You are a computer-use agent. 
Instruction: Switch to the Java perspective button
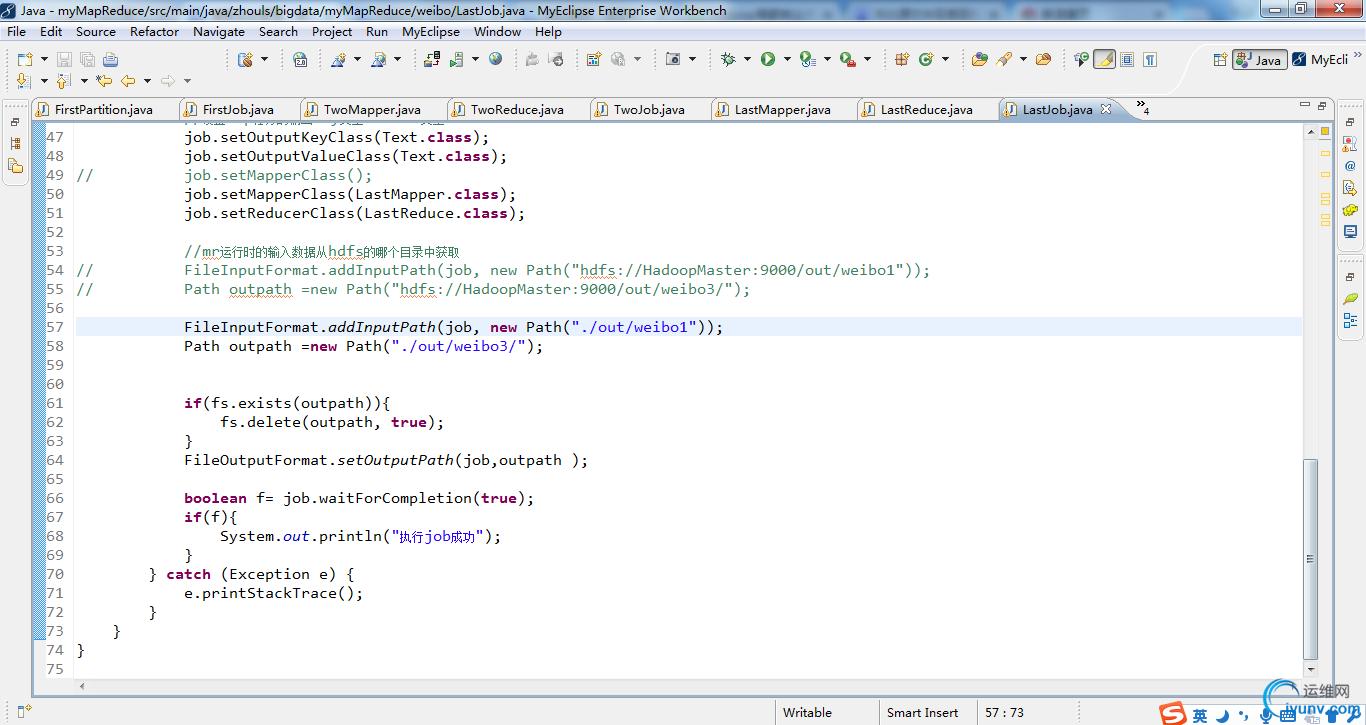tap(1259, 60)
